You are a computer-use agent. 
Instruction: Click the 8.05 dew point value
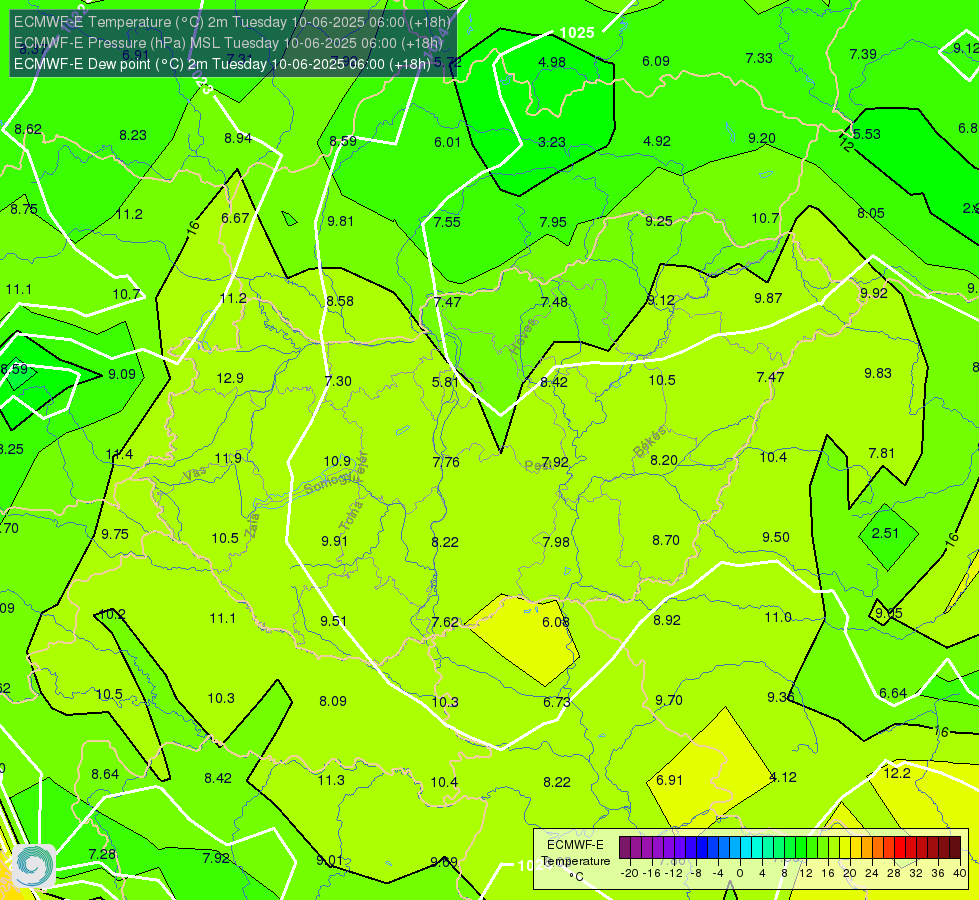pyautogui.click(x=871, y=214)
